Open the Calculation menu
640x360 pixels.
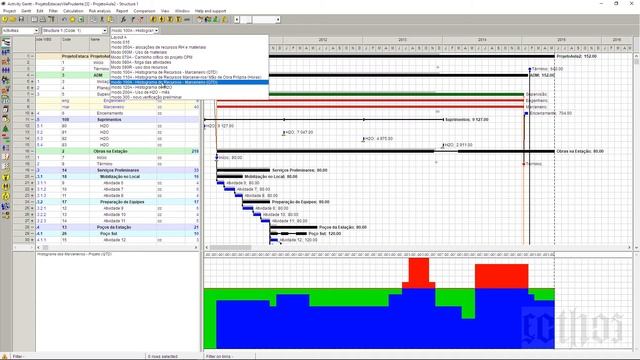pos(73,11)
